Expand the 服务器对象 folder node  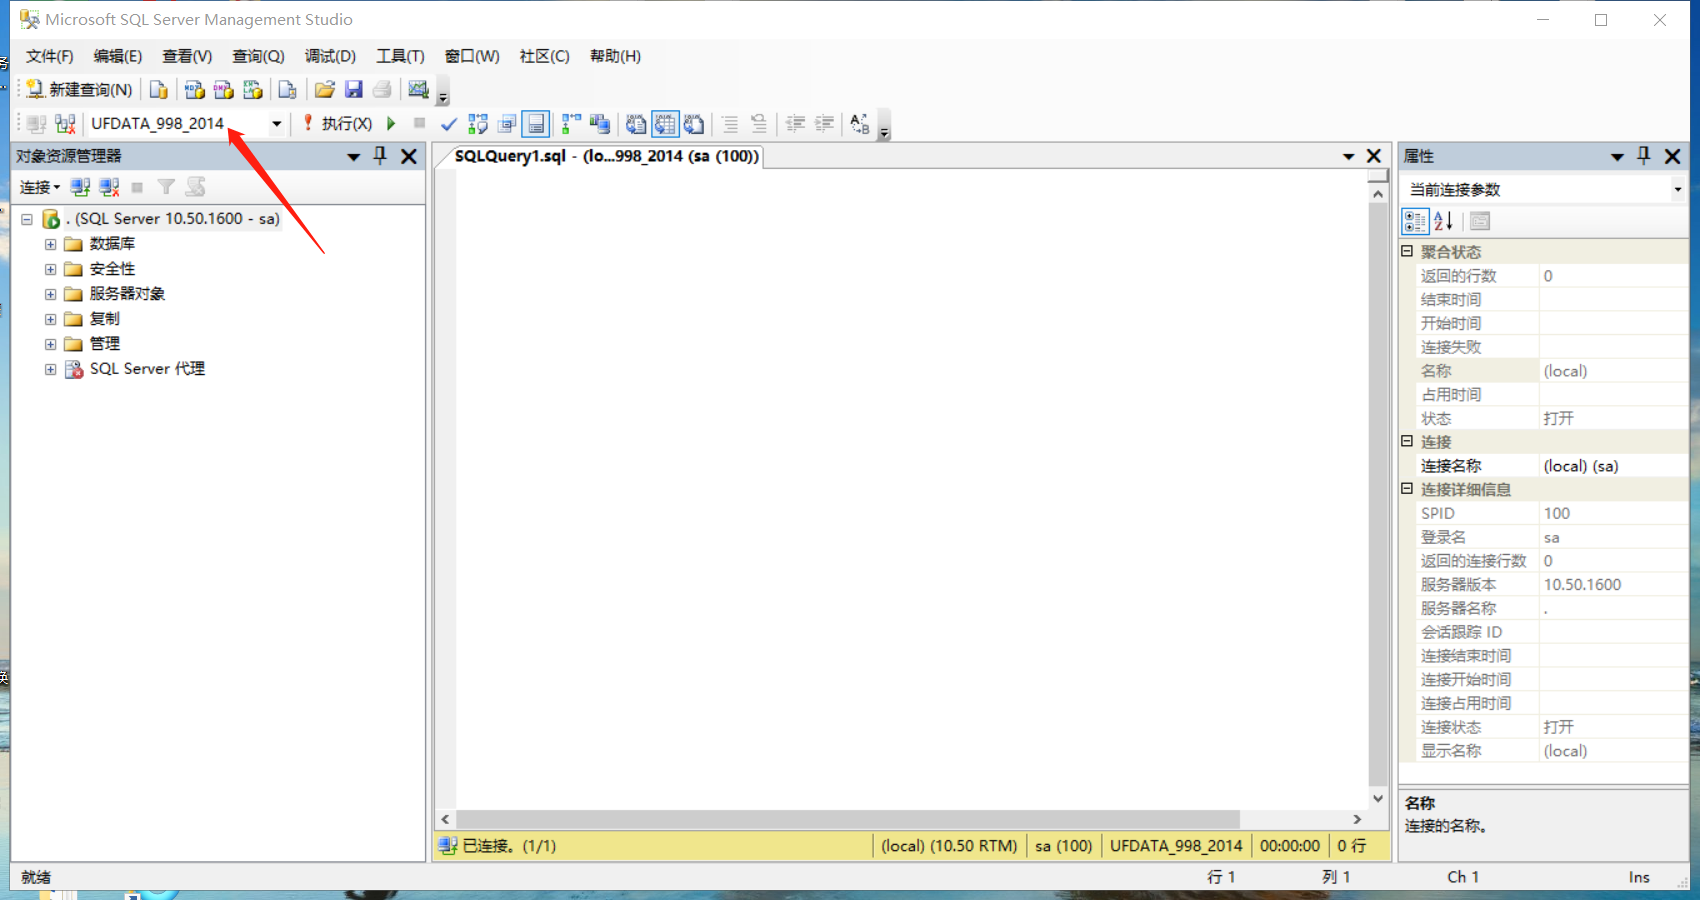click(50, 294)
